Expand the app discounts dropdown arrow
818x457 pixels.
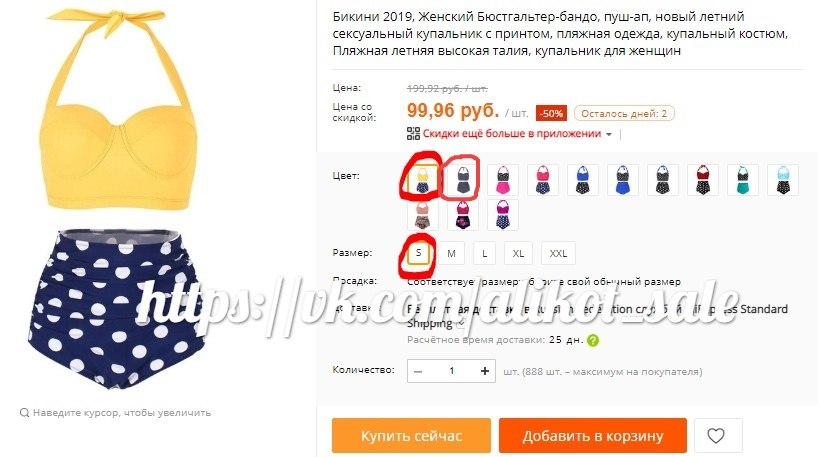(608, 134)
